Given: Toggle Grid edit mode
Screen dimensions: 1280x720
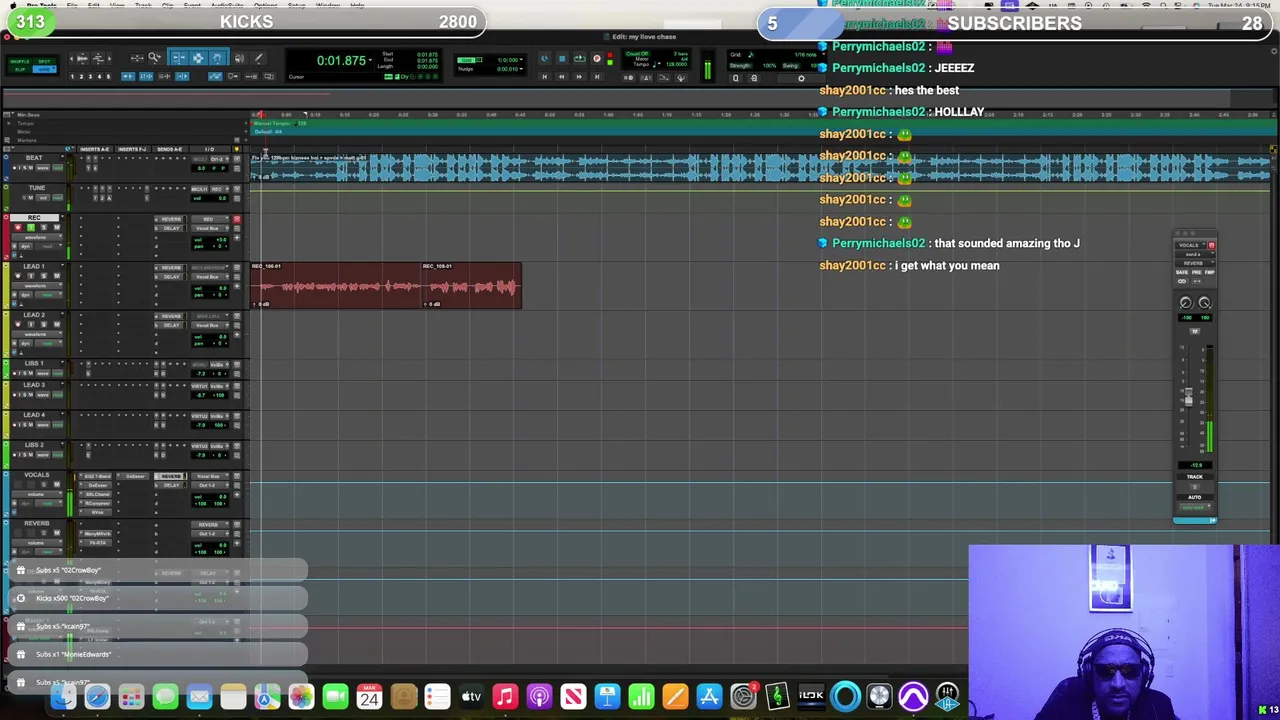Looking at the screenshot, I should point(44,70).
